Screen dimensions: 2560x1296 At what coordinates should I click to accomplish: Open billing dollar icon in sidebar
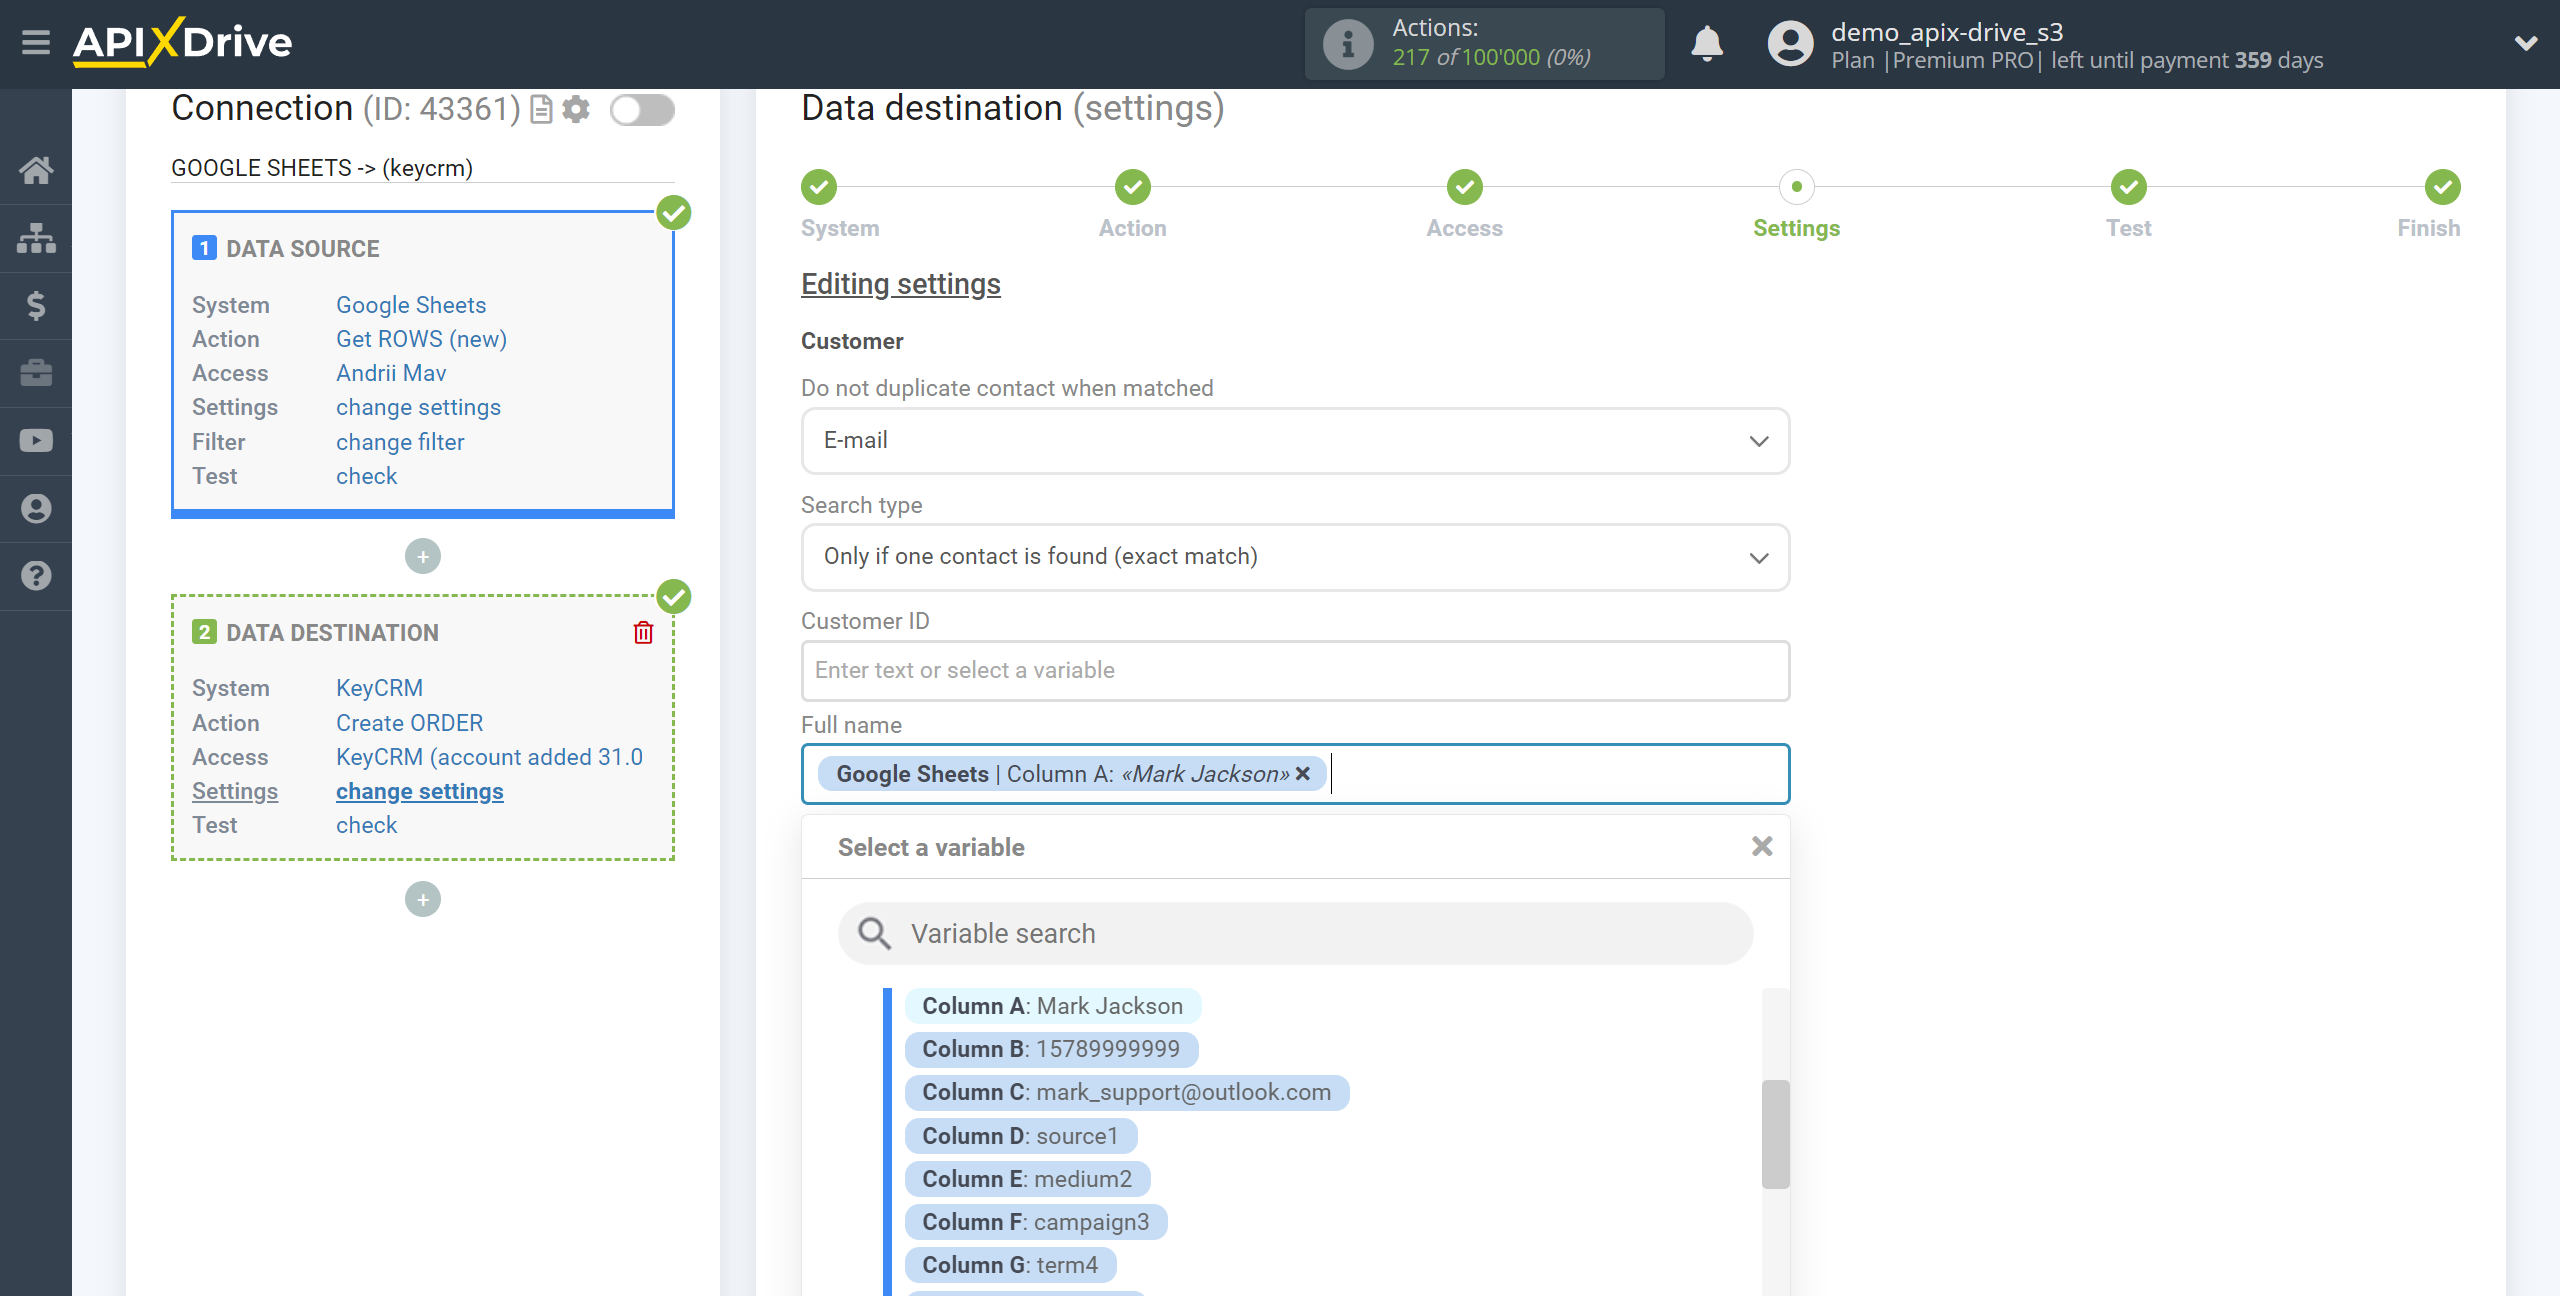[36, 305]
